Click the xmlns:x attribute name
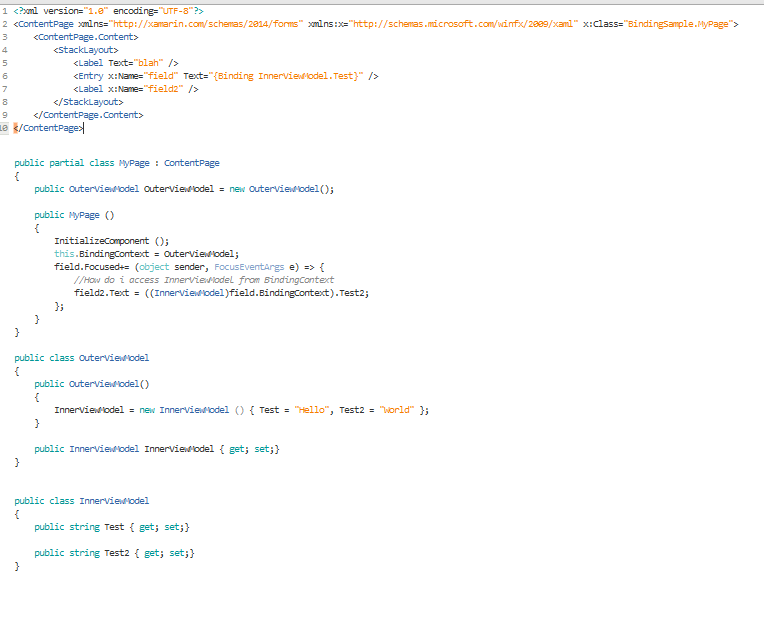 (326, 24)
